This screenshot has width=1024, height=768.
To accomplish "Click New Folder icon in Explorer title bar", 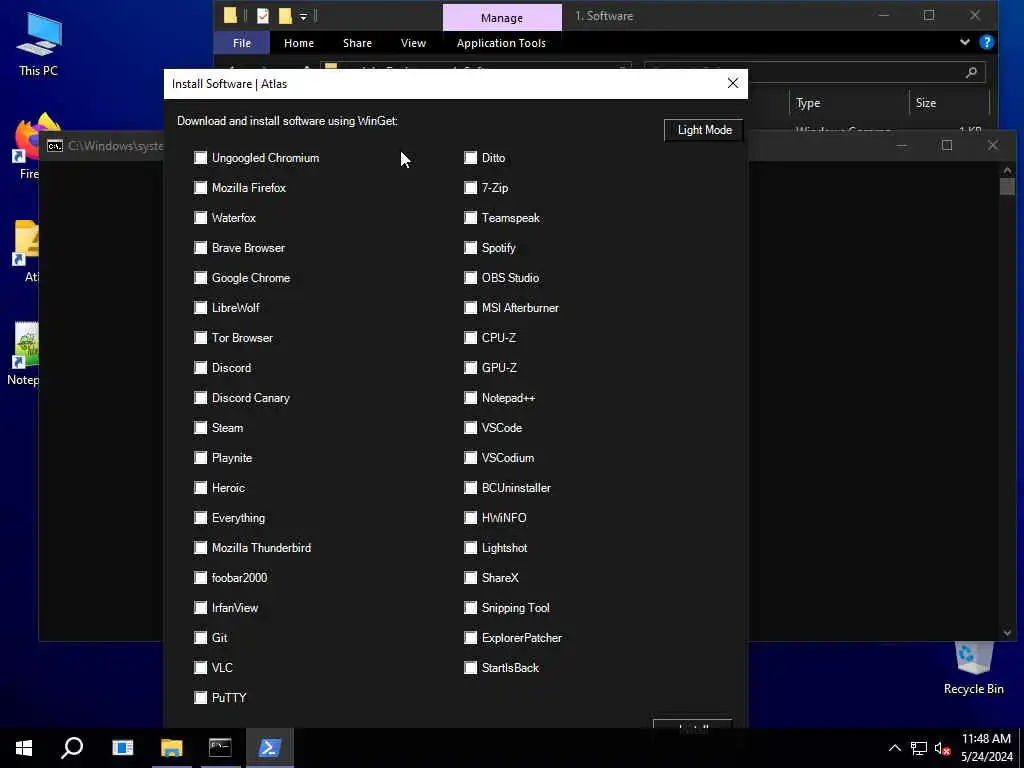I will tap(285, 16).
